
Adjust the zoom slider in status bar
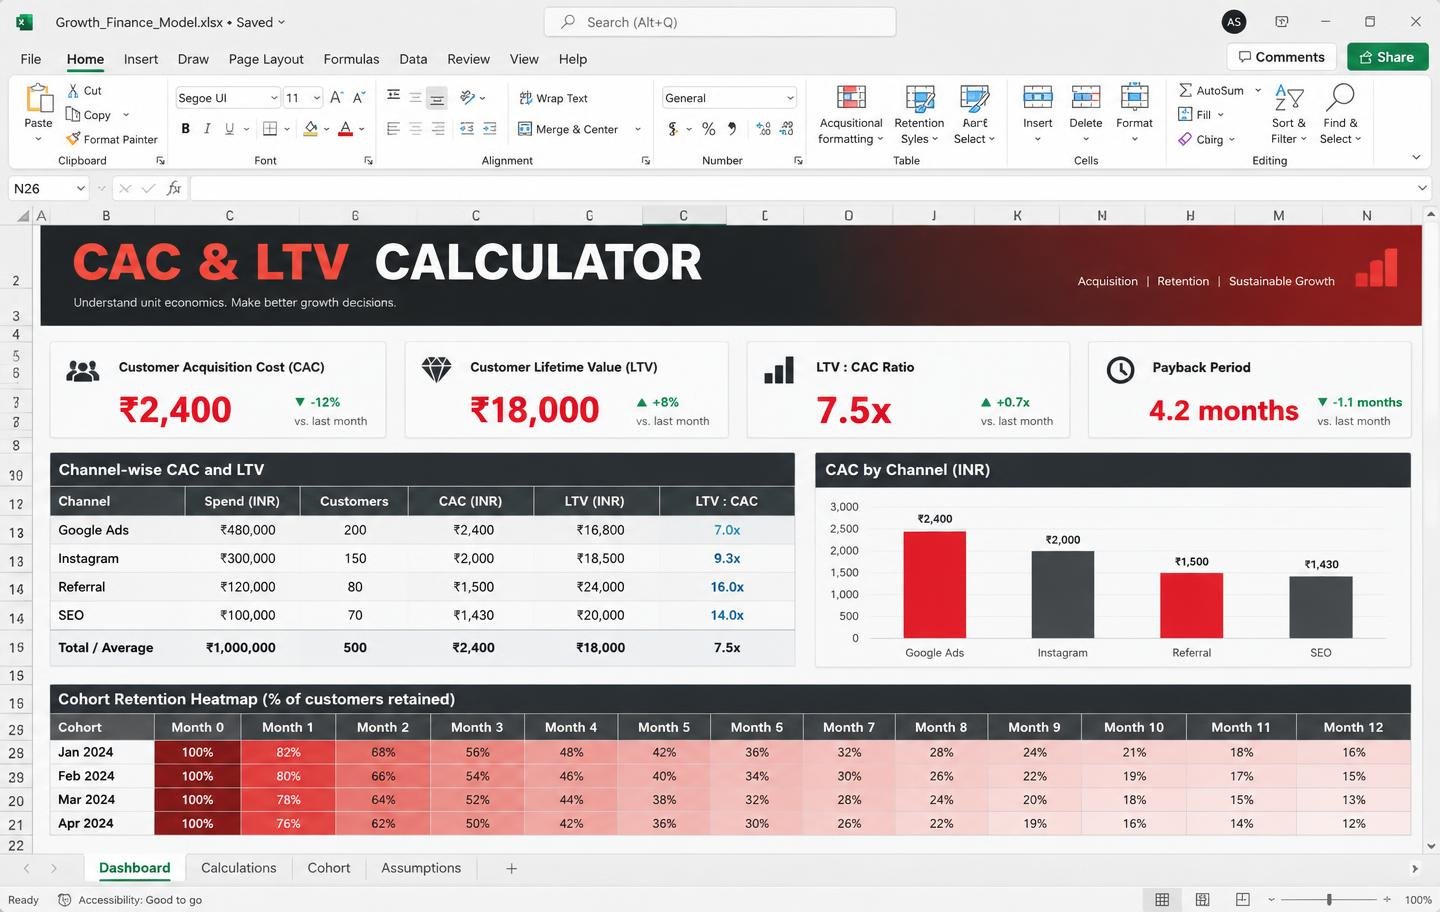(x=1329, y=900)
